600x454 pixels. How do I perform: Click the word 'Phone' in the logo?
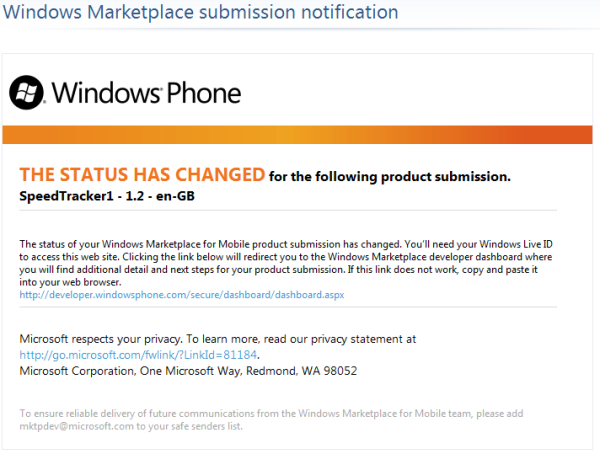204,93
